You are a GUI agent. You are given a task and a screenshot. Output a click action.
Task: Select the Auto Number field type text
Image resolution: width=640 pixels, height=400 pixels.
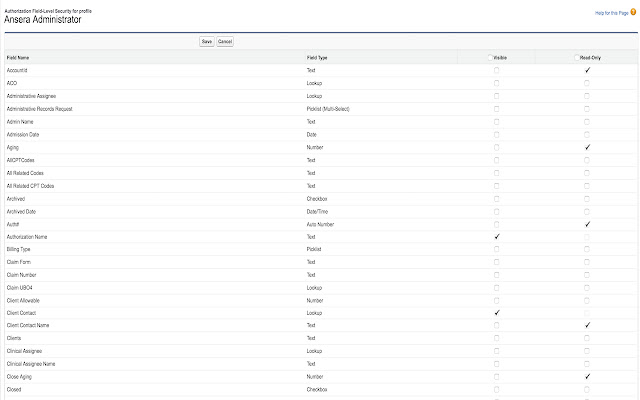(320, 224)
